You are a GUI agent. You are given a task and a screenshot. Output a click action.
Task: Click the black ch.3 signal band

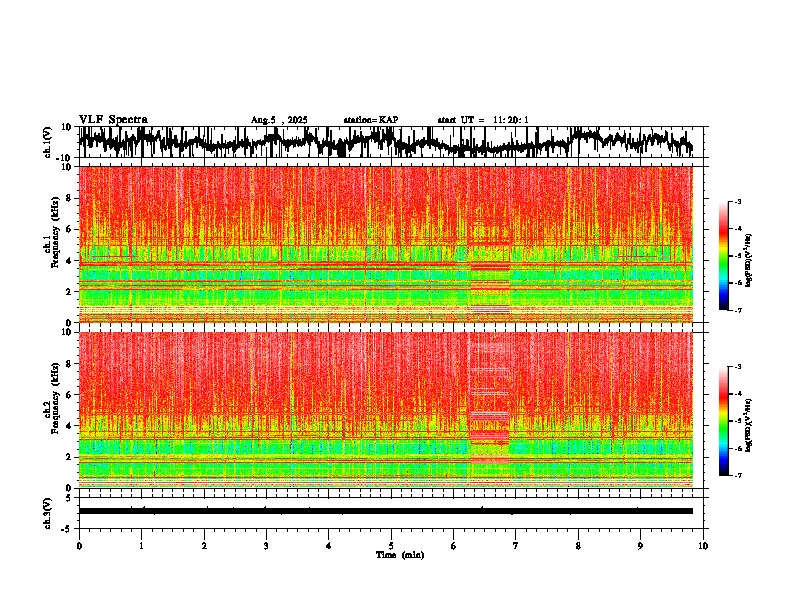coord(386,511)
